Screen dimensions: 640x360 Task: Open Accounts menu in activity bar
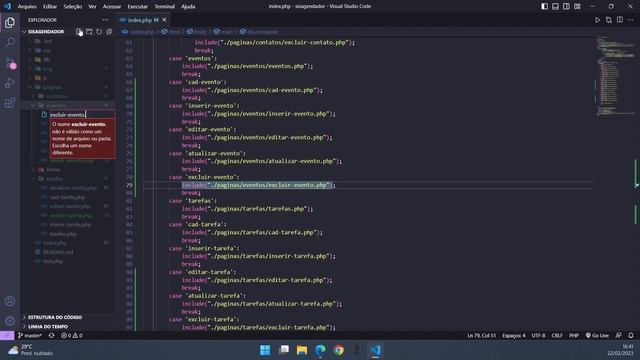tap(10, 301)
